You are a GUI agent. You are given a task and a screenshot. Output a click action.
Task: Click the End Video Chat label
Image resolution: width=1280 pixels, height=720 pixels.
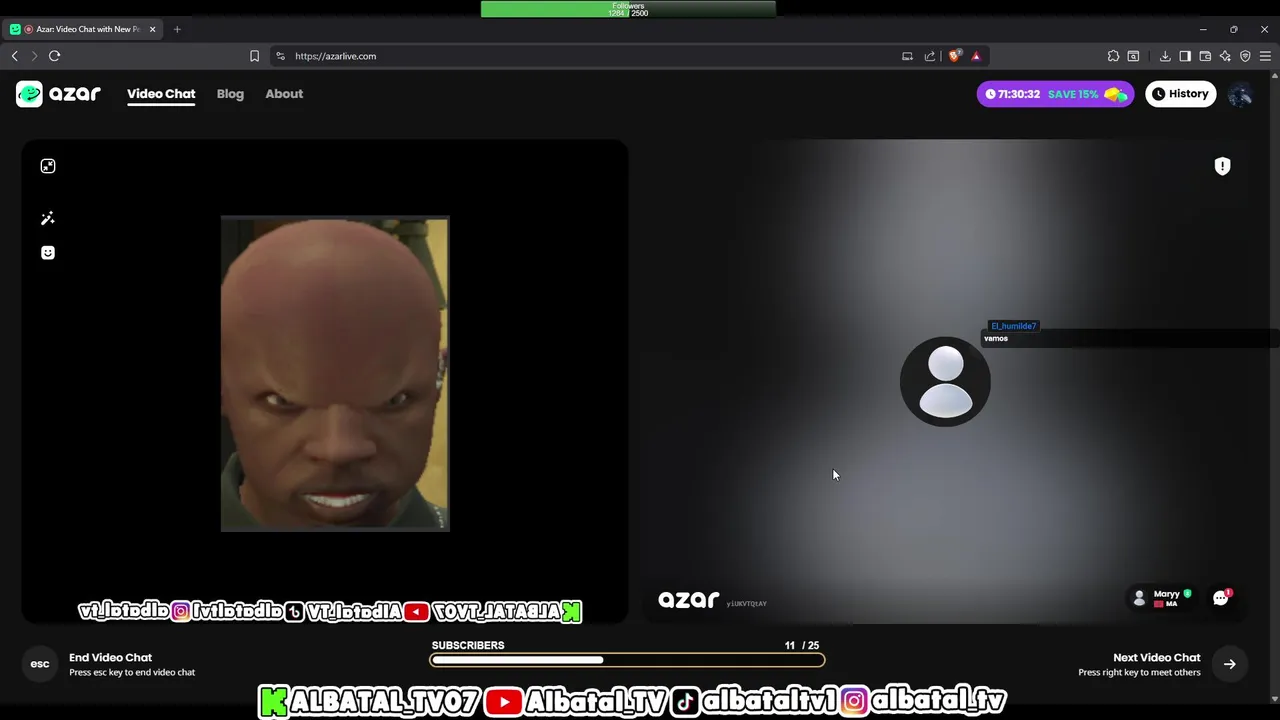(x=110, y=657)
